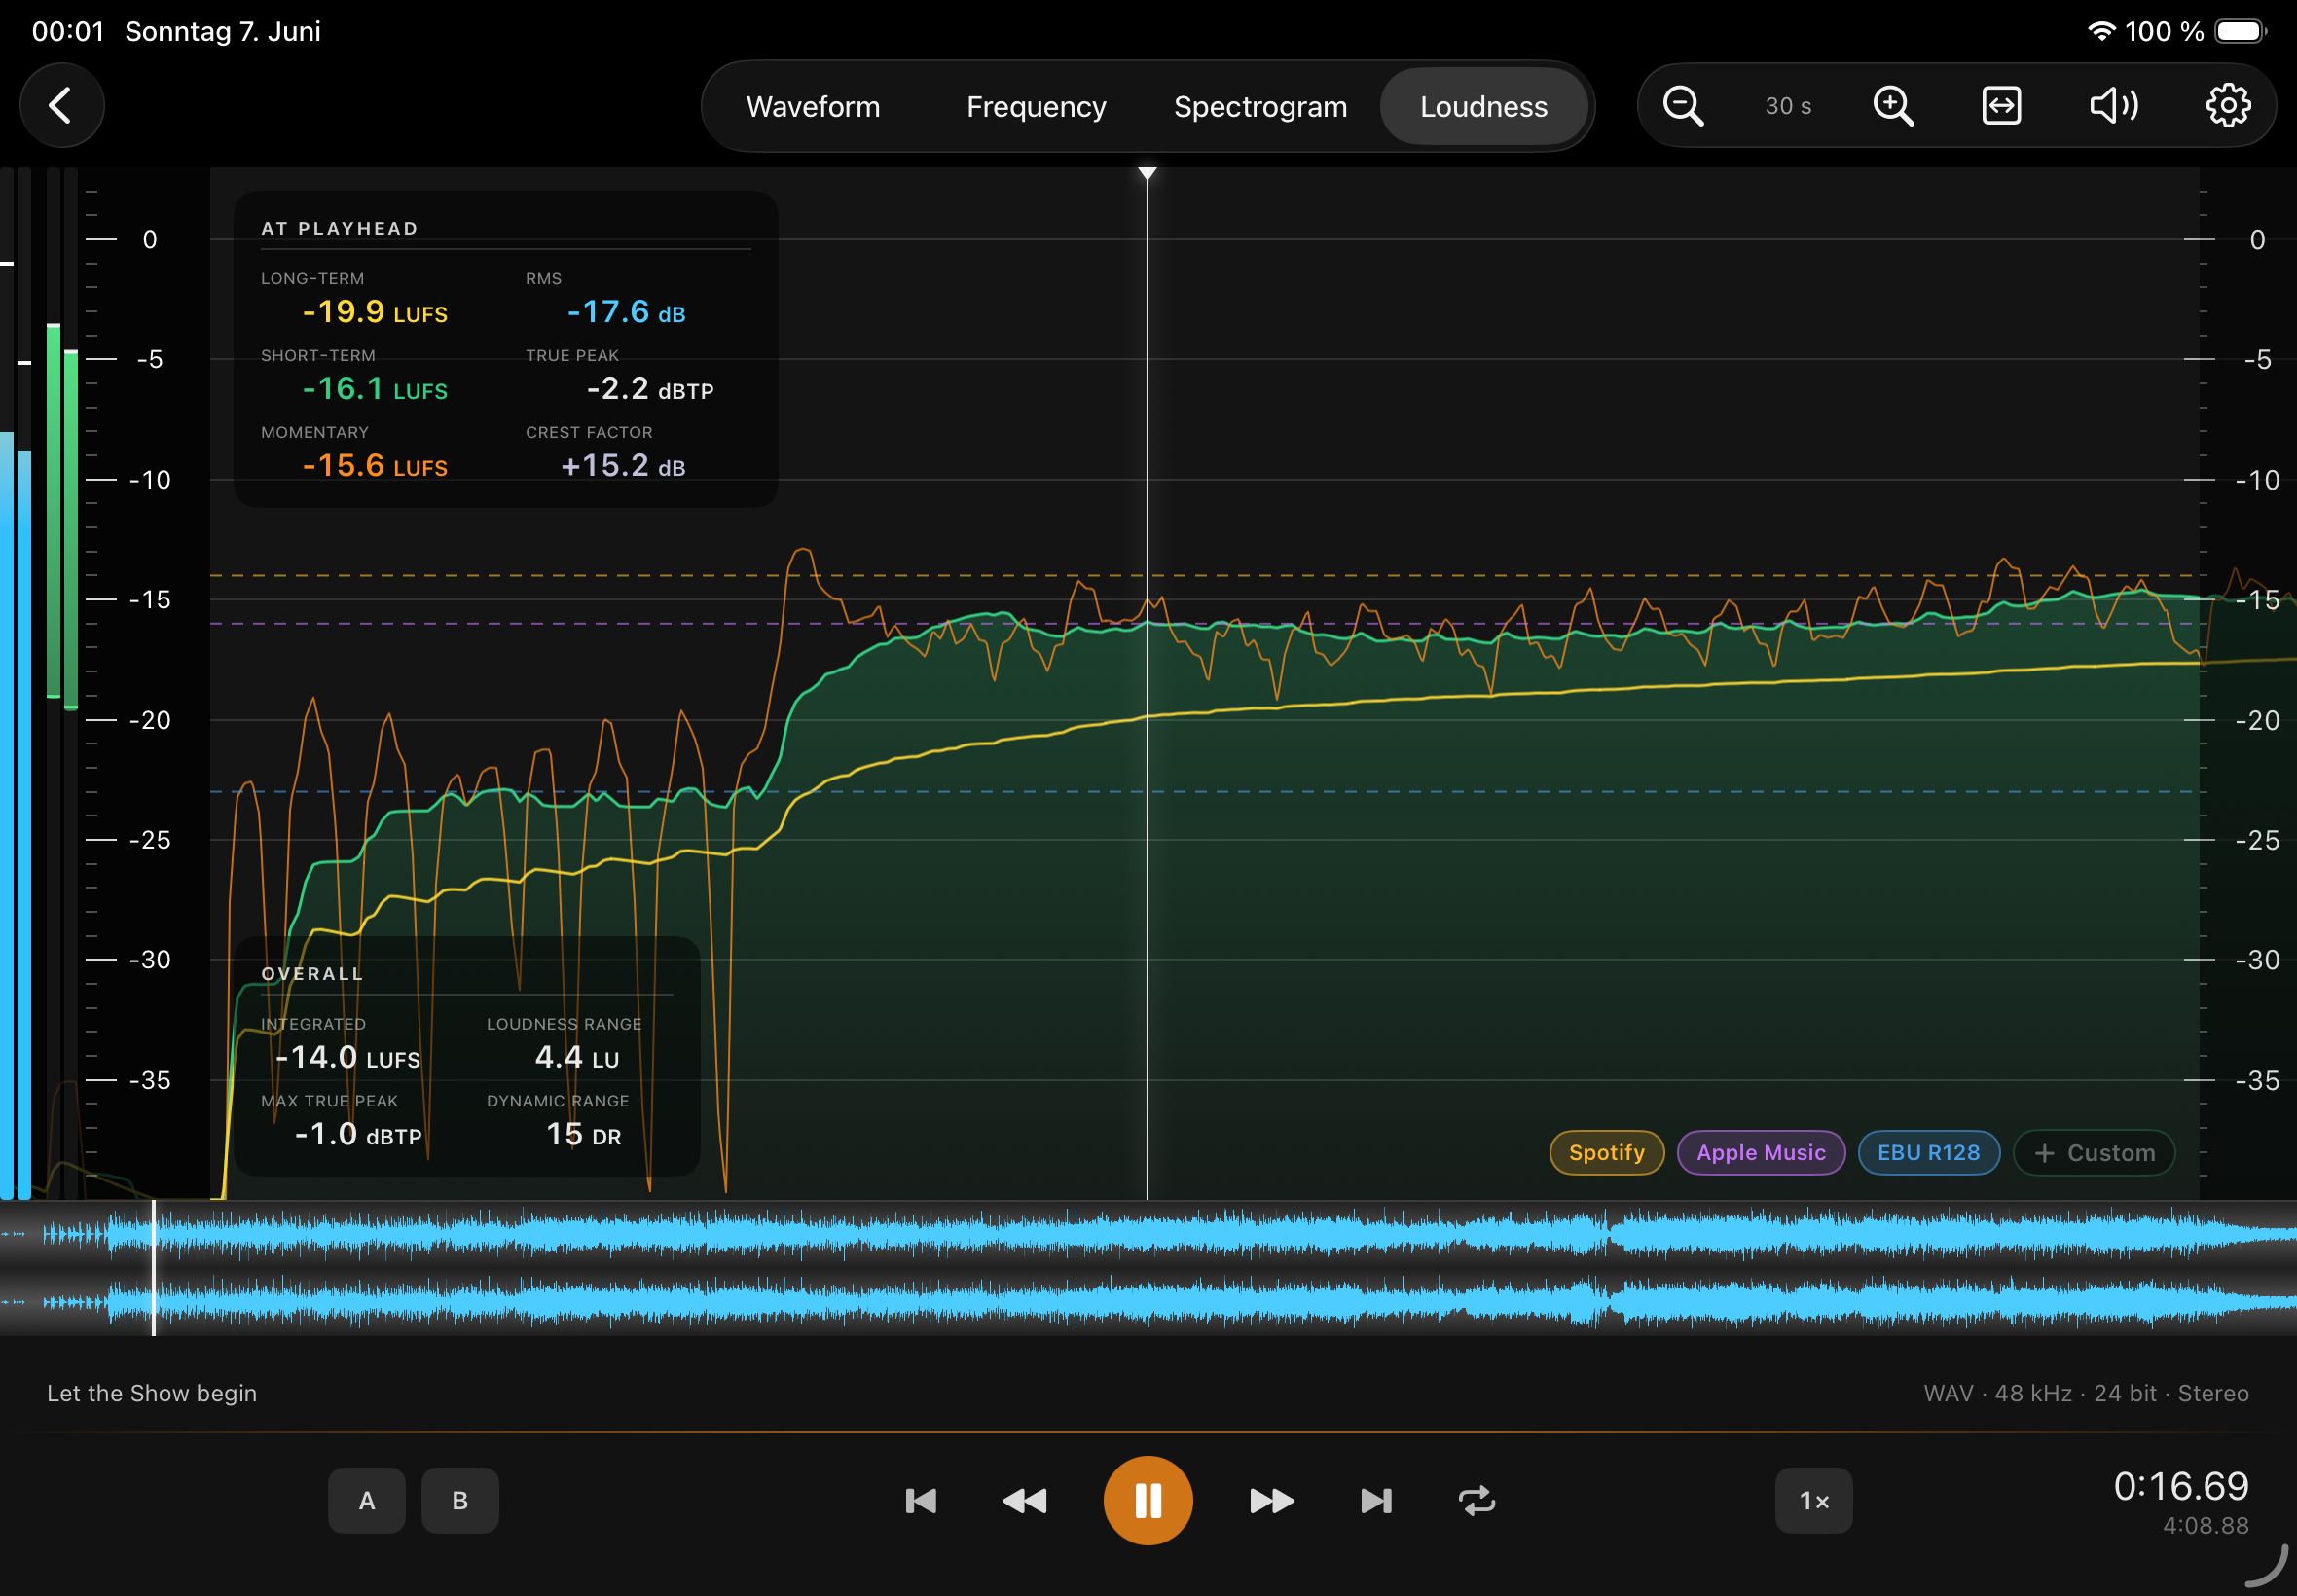Screen dimensions: 2297x1596
Task: Zoom in the loudness timeline
Action: click(x=1892, y=106)
